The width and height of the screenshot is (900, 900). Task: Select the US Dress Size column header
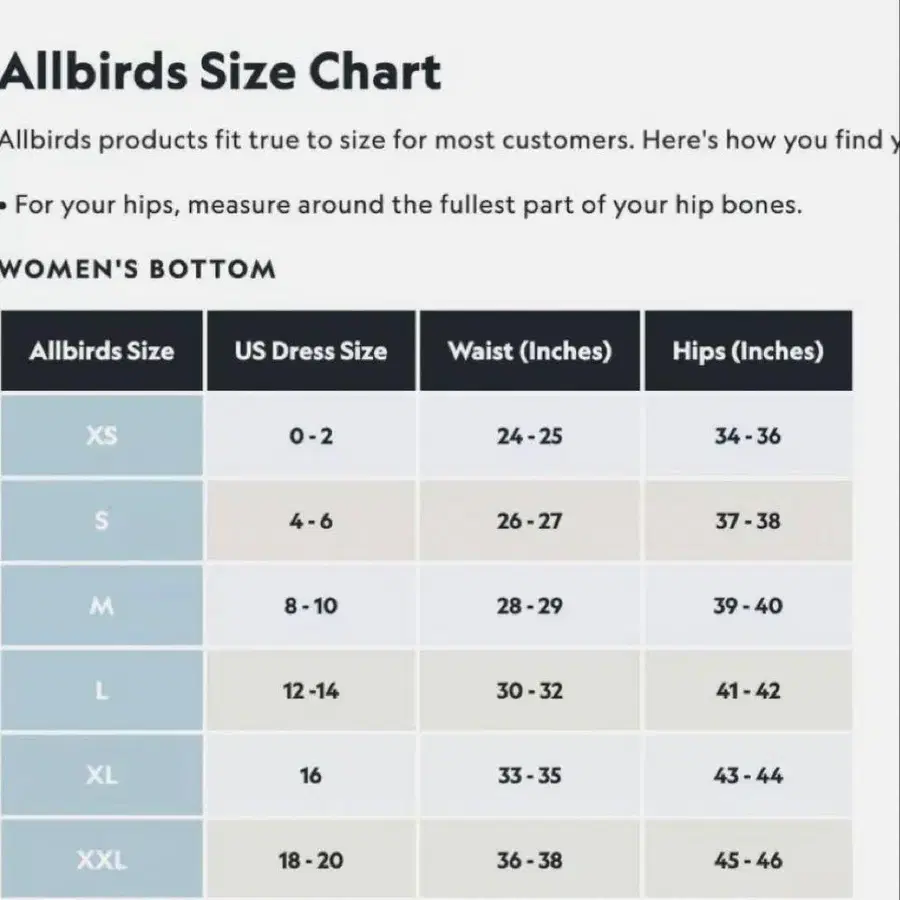(x=311, y=351)
